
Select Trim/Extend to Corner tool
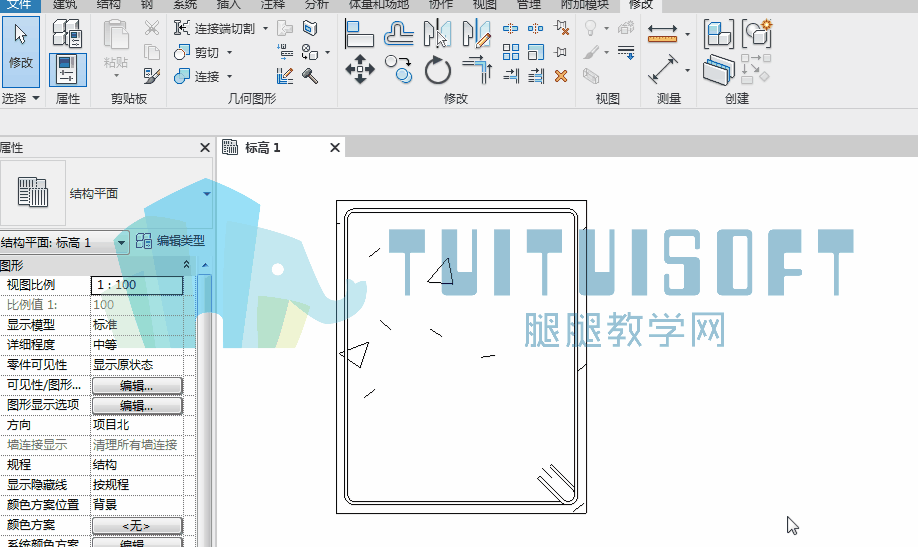(x=477, y=70)
